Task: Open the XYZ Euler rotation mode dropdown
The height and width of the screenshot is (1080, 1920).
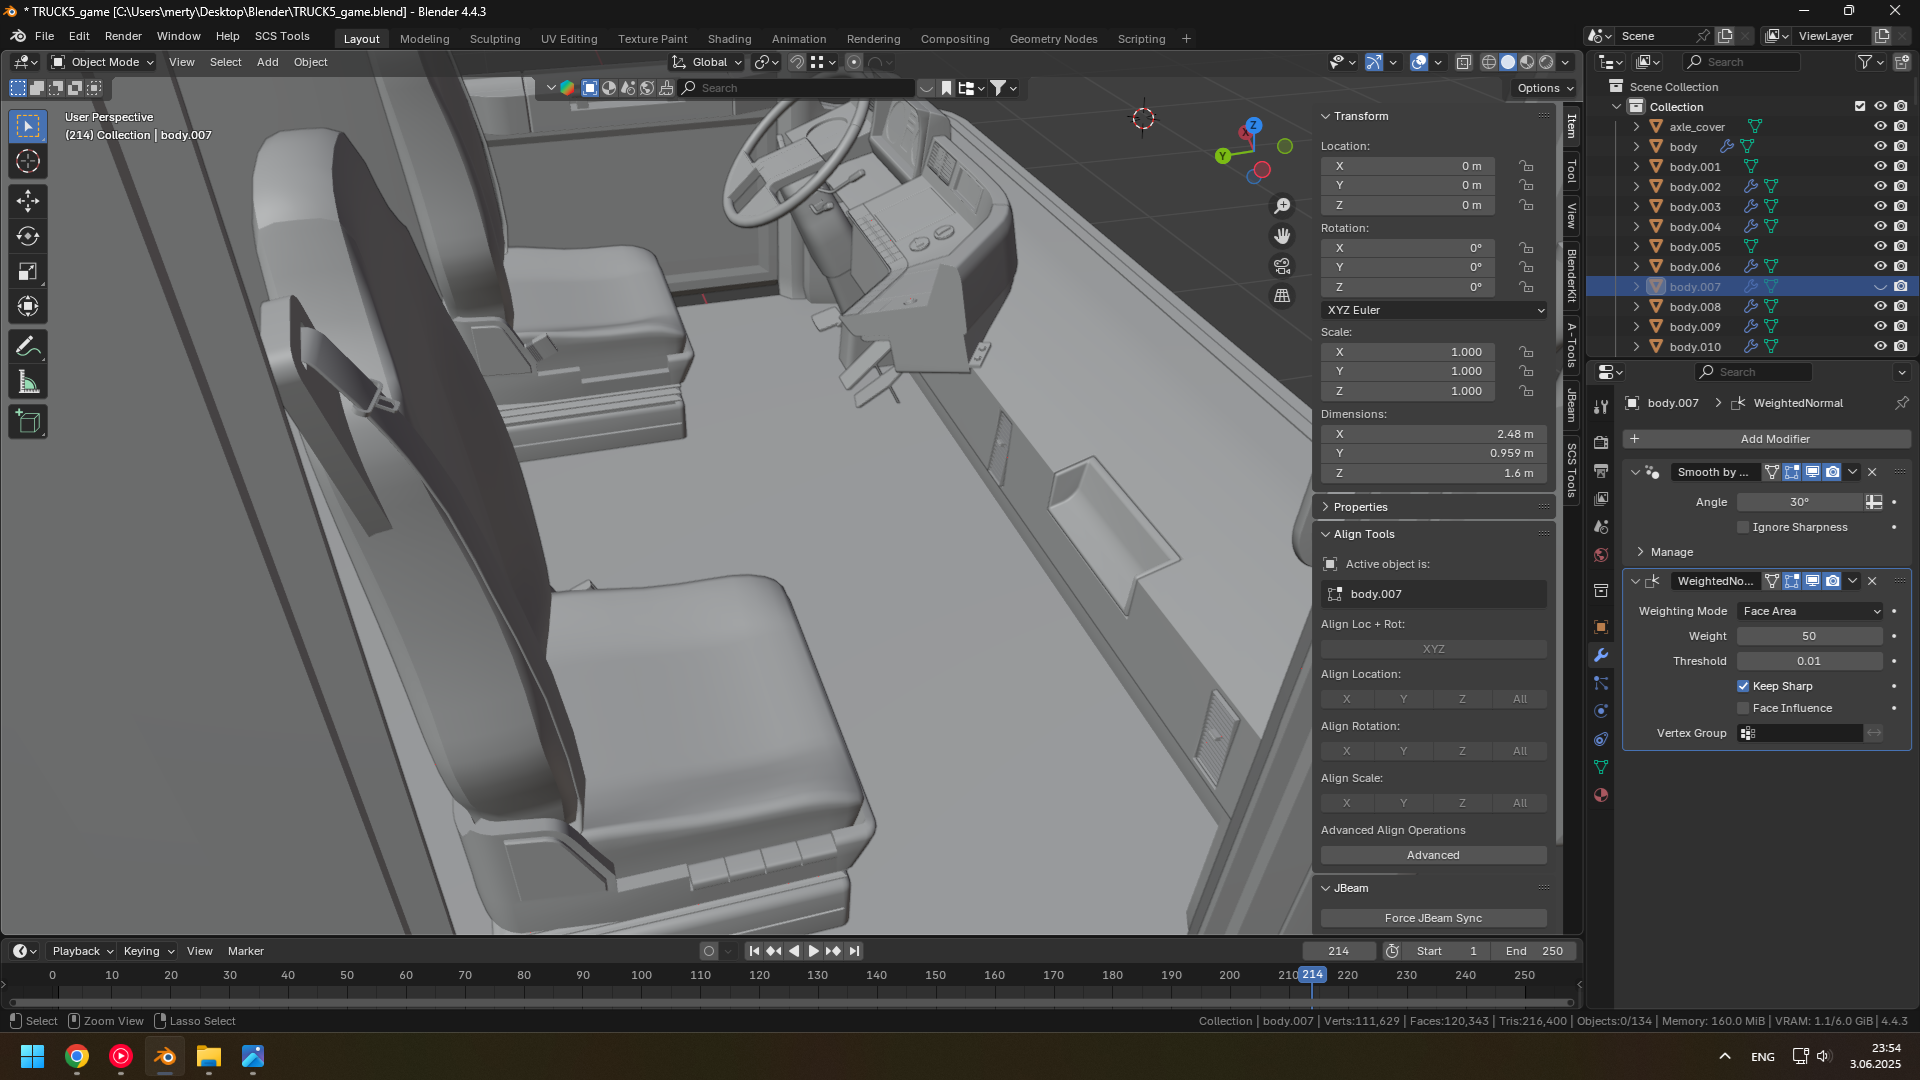Action: tap(1434, 310)
